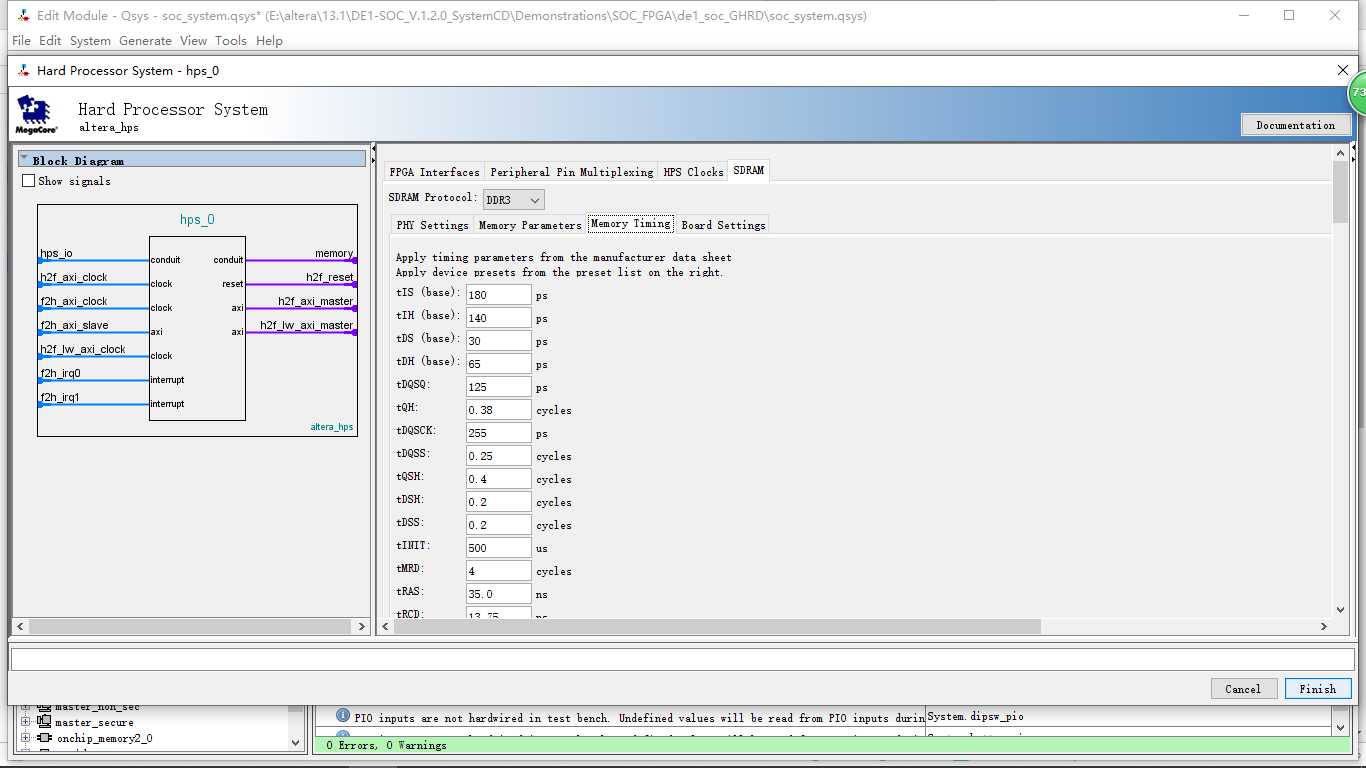This screenshot has height=768, width=1366.
Task: Open the Tools menu
Action: pyautogui.click(x=231, y=41)
